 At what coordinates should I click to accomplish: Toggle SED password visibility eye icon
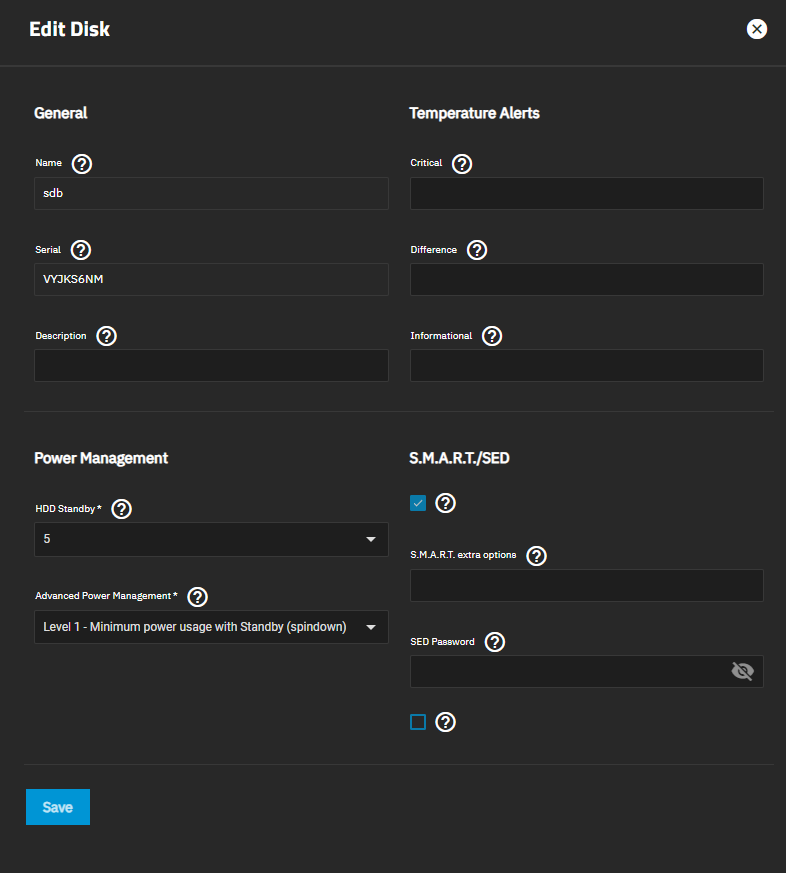click(743, 671)
